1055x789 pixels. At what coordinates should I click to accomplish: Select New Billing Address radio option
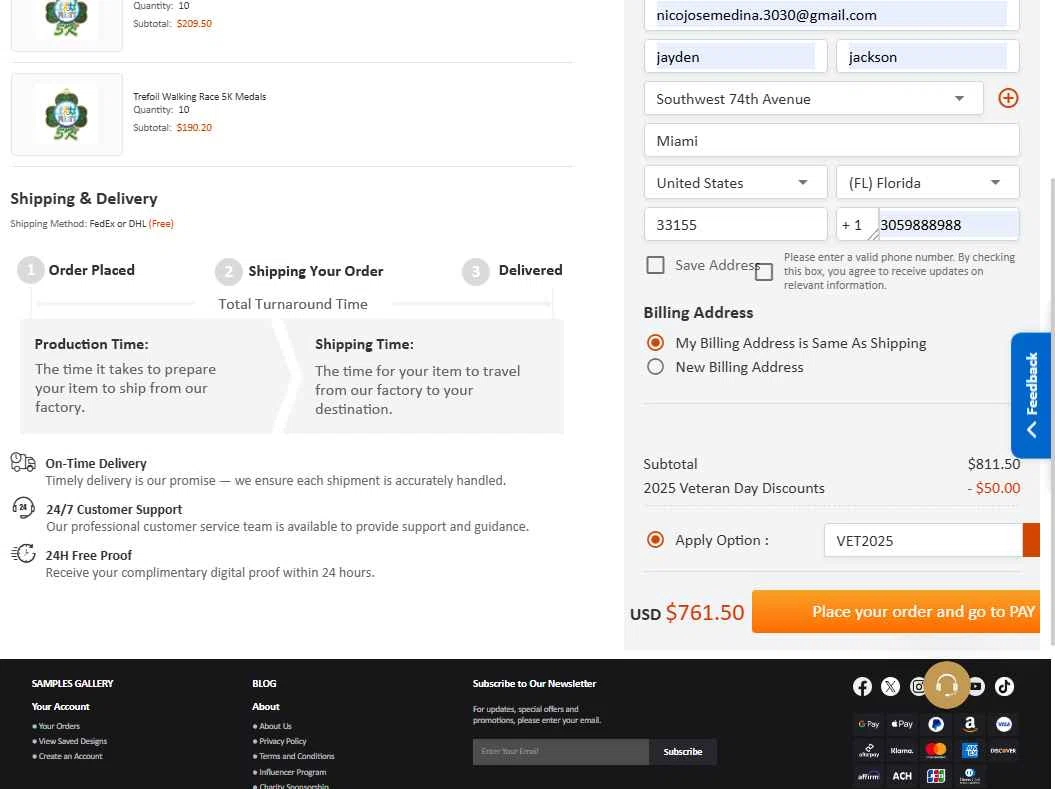655,367
